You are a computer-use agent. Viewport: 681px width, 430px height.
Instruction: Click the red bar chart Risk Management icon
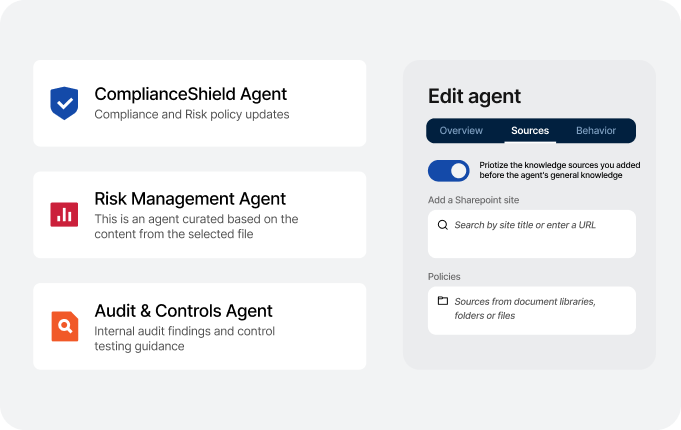coord(64,215)
